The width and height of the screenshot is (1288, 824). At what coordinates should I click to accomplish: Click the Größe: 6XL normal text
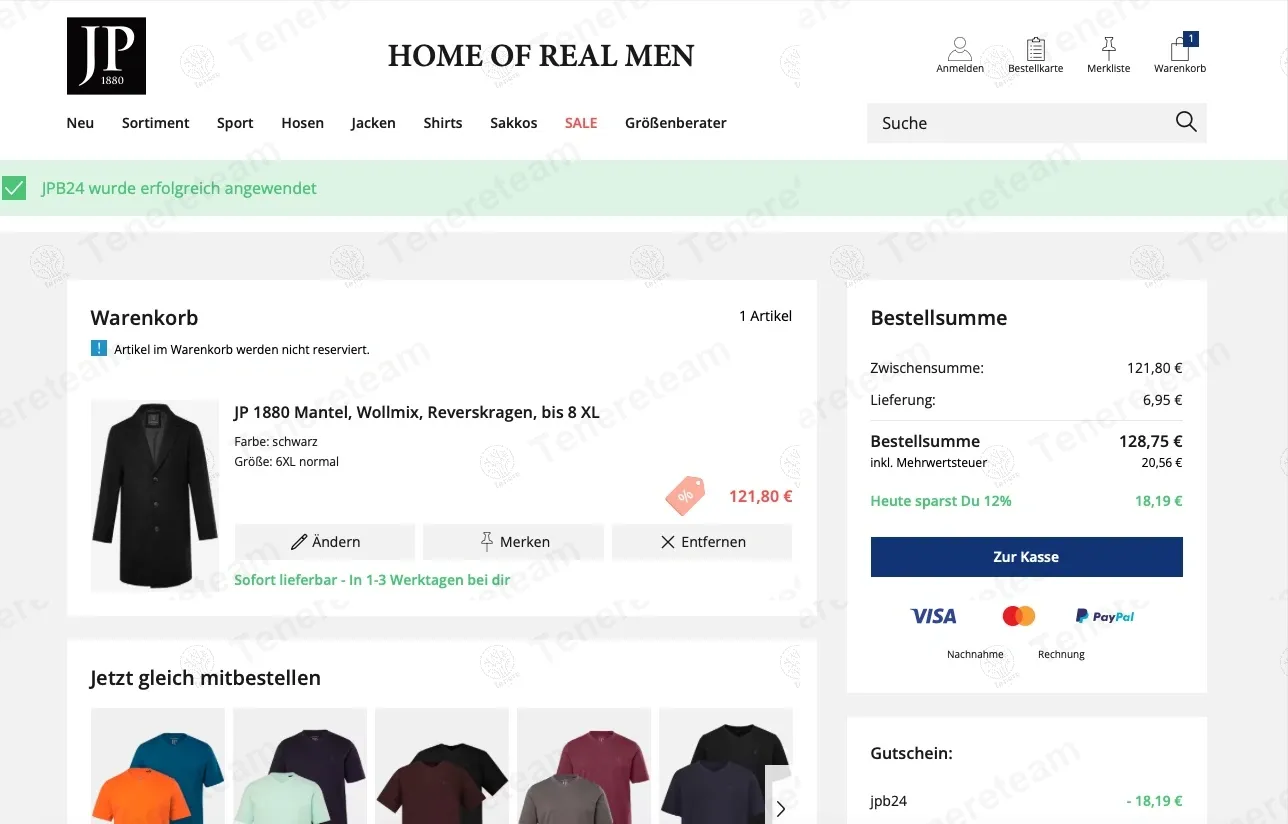(287, 462)
